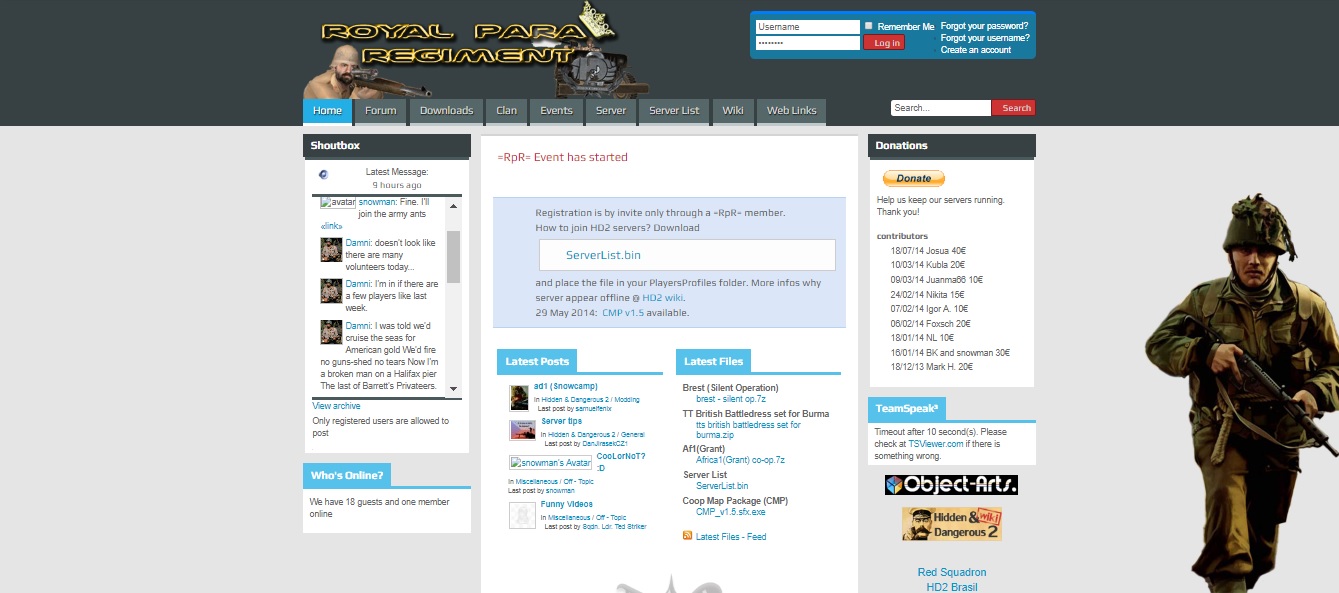Click the PayPal Donate button

coord(912,178)
